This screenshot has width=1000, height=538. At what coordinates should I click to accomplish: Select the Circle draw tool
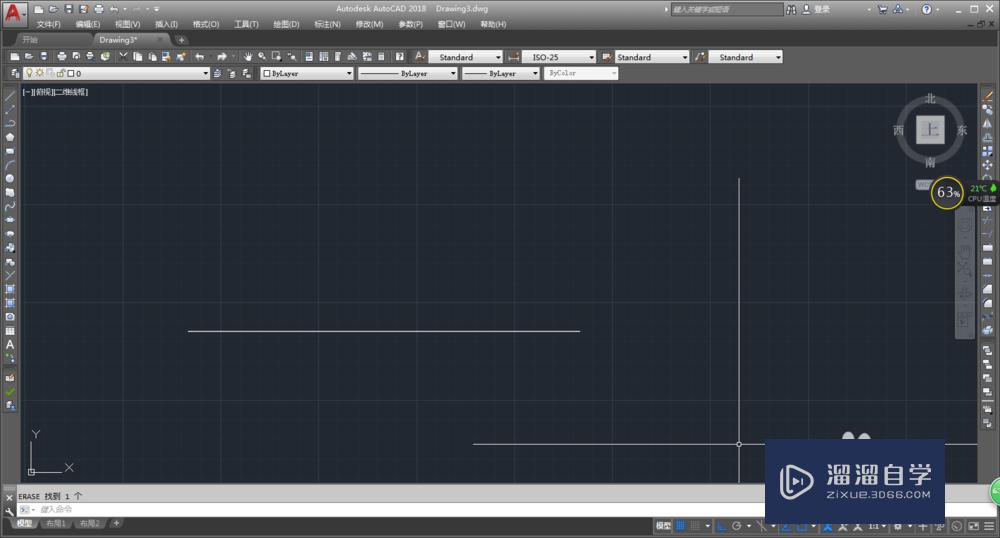point(10,178)
